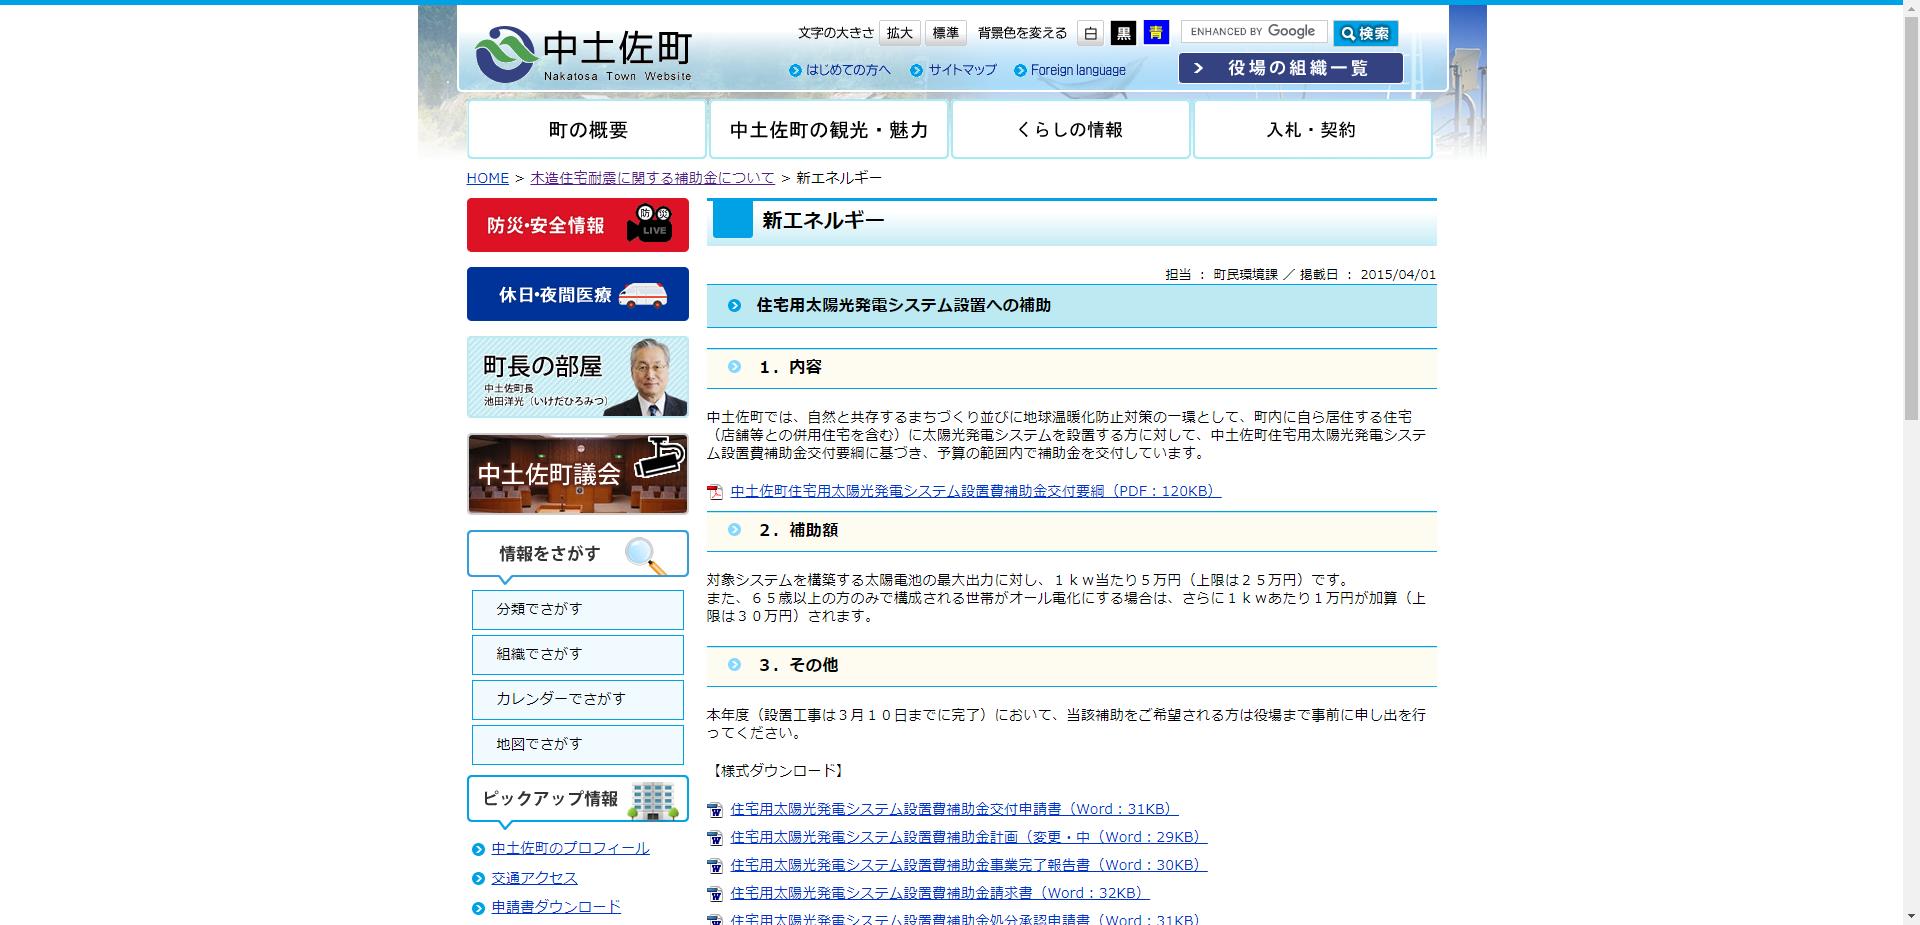Switch background color to 青 (blue)
Image resolution: width=1920 pixels, height=925 pixels.
coord(1155,32)
